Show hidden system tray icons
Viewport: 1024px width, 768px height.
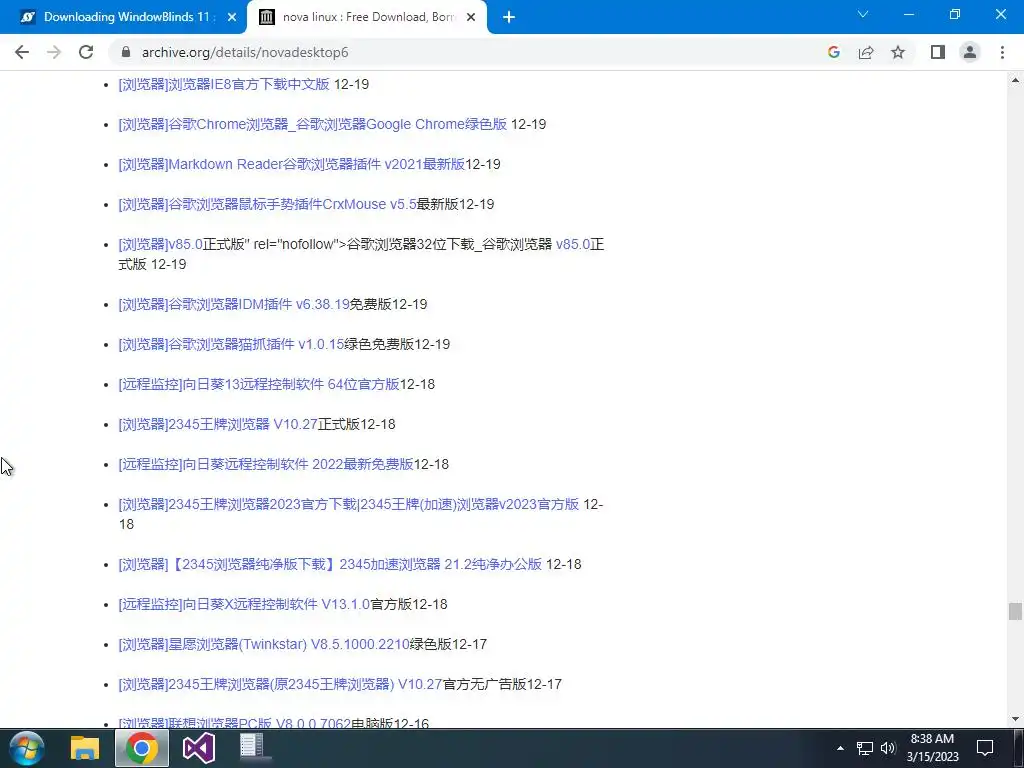840,748
